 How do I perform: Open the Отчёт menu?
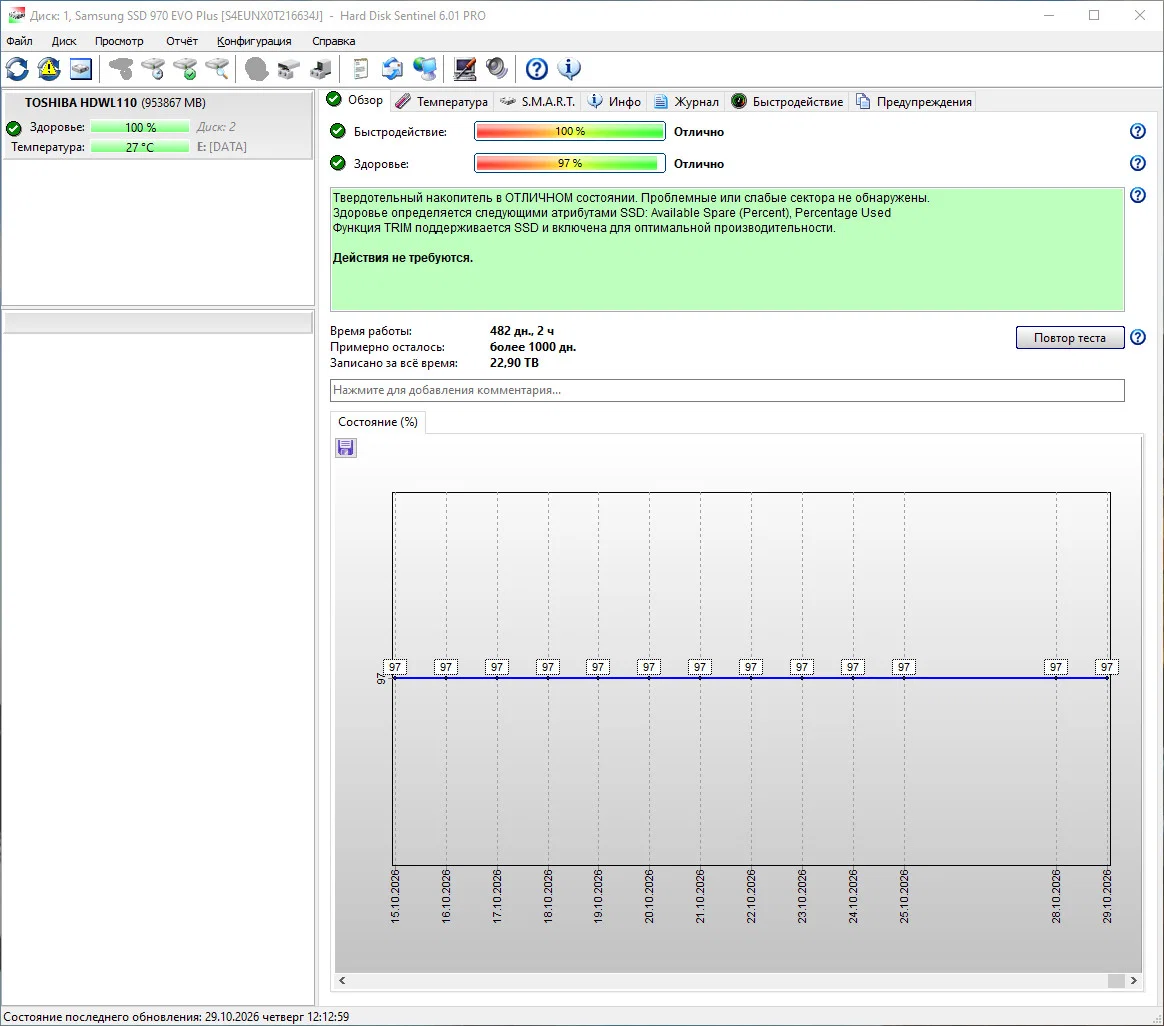tap(182, 41)
